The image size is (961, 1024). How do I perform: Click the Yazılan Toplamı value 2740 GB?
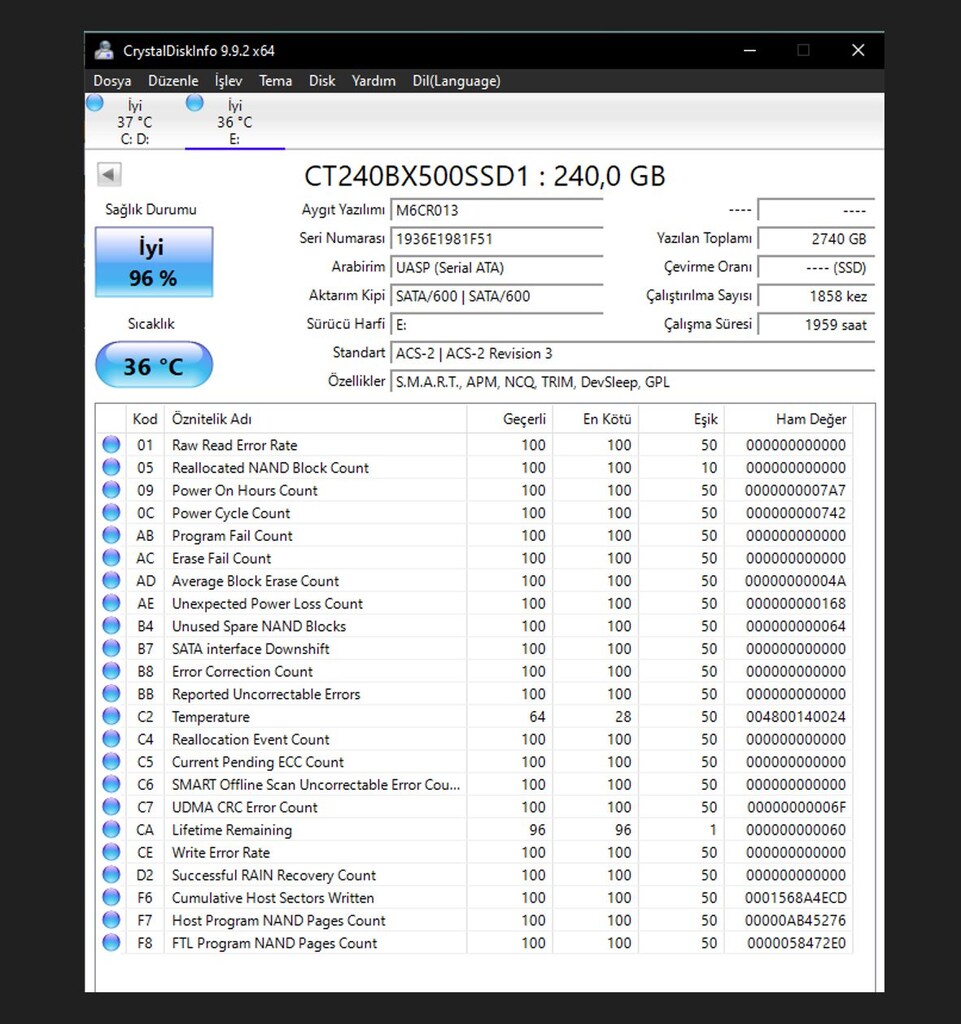click(815, 239)
